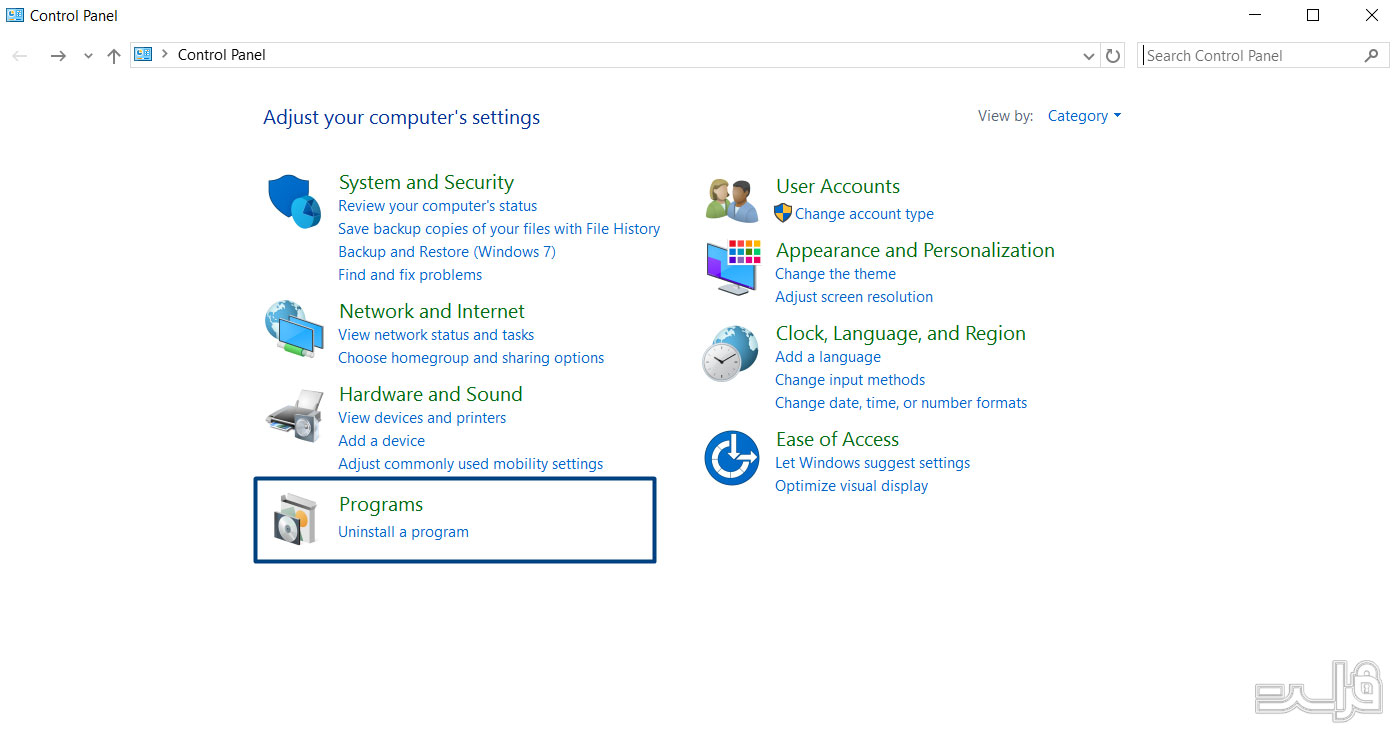Viewport: 1398px width, 734px height.
Task: Click Let Windows suggest settings
Action: pyautogui.click(x=872, y=463)
